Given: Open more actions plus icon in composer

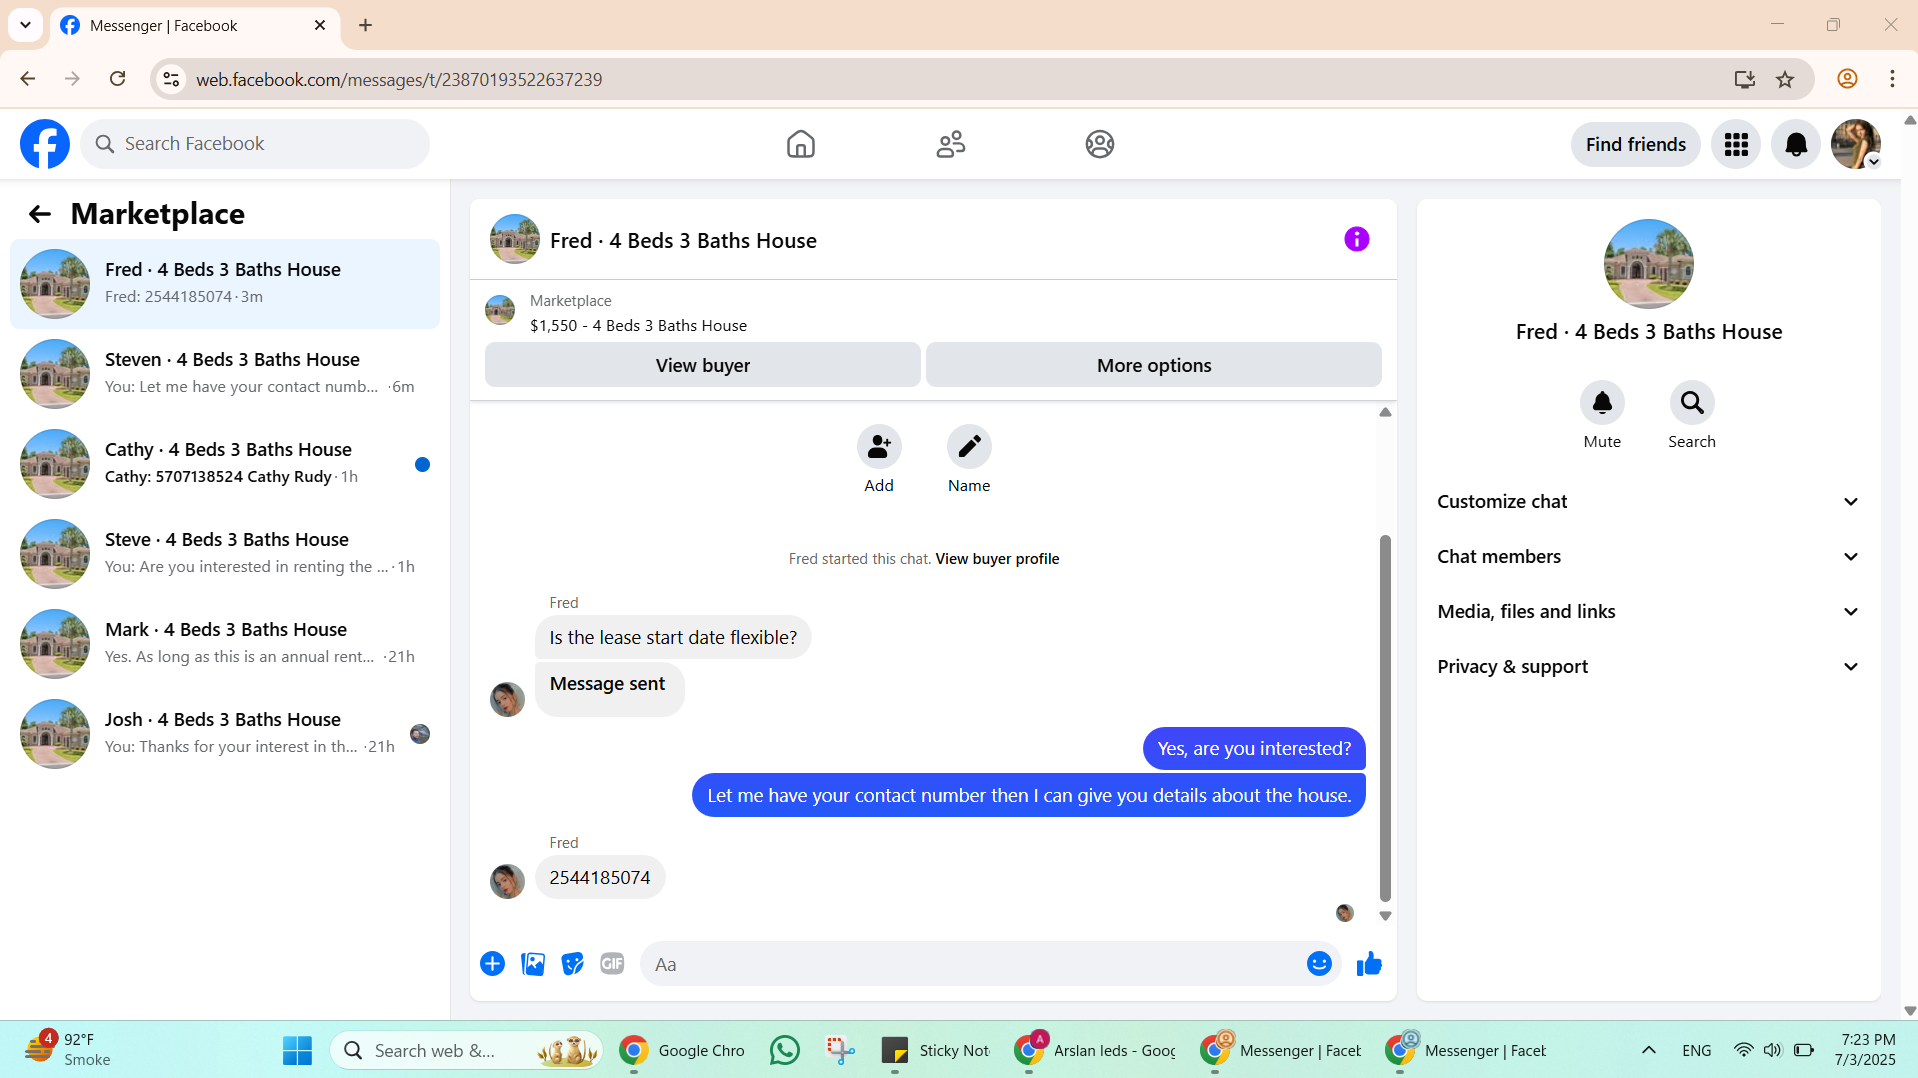Looking at the screenshot, I should click(492, 964).
